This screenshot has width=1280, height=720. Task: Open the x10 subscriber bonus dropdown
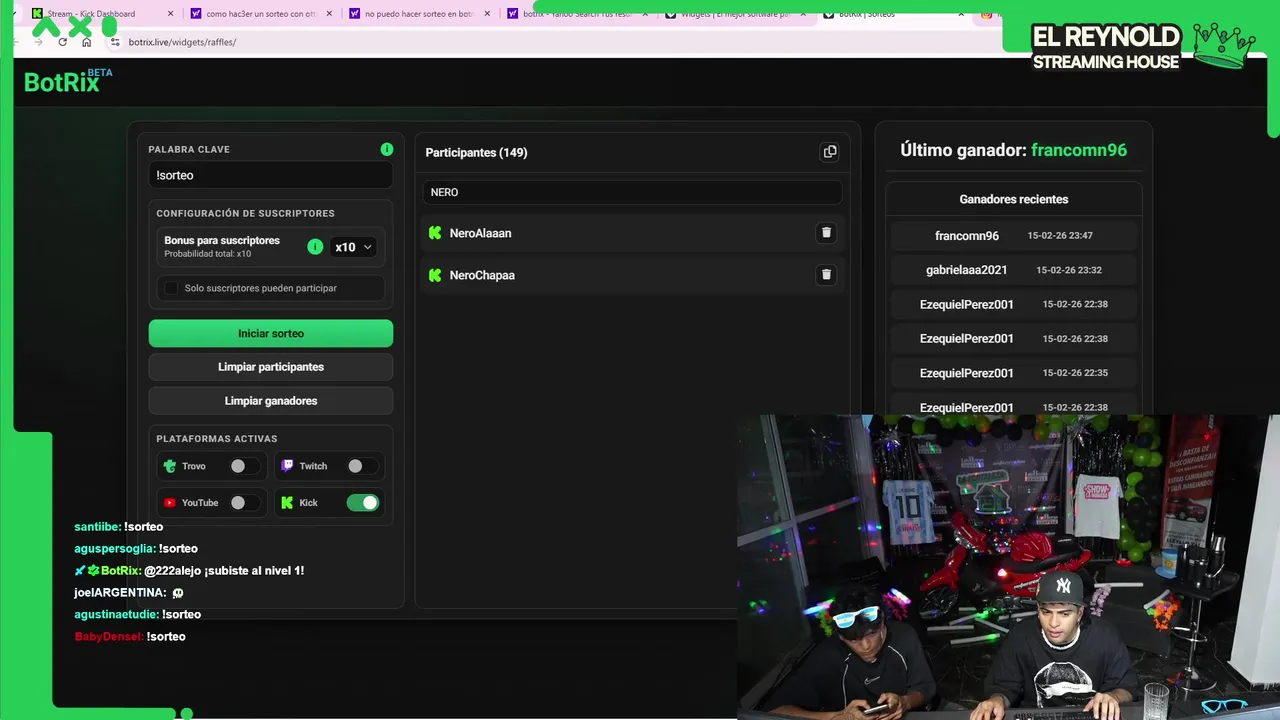click(x=354, y=247)
